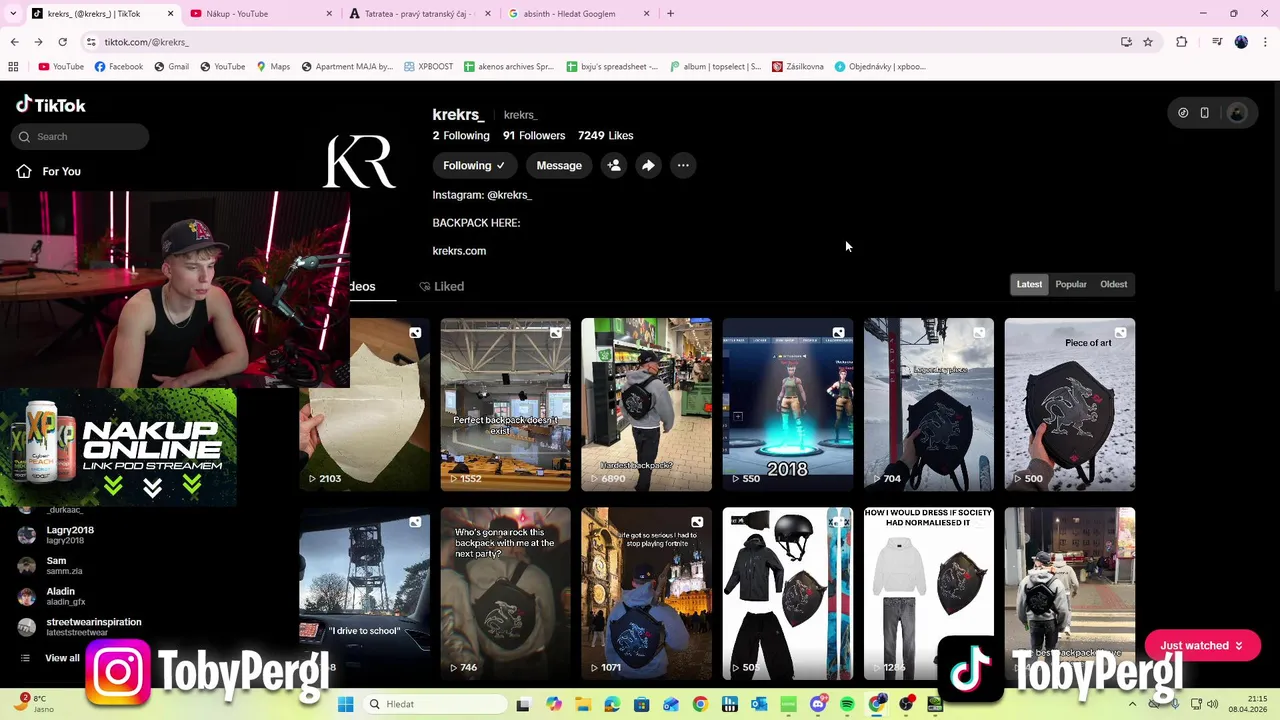Show hidden system tray icons
Screen dimensions: 1280x720
tap(1132, 704)
